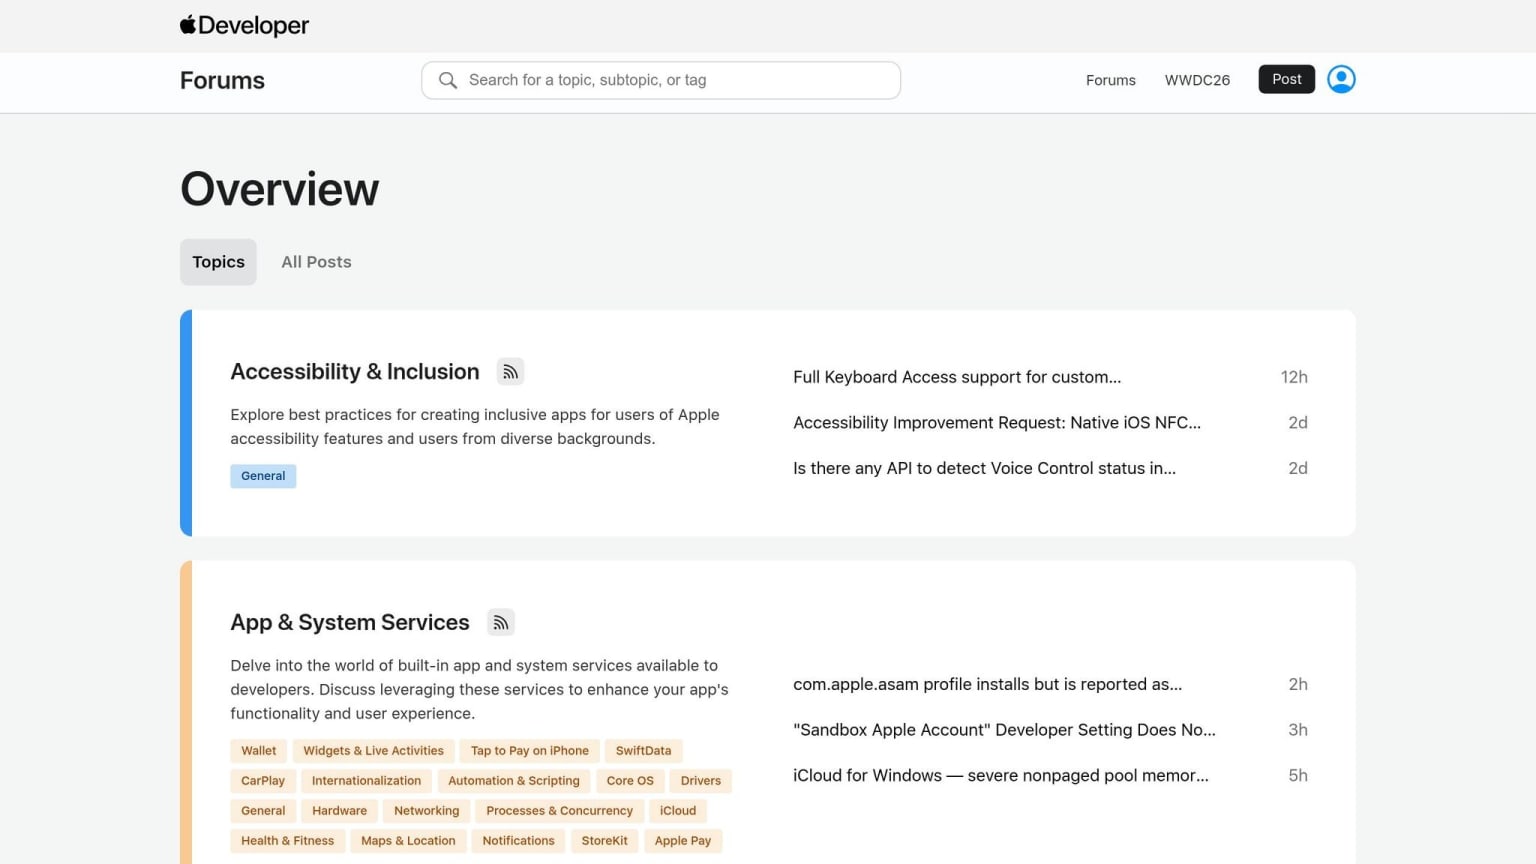Switch to the Topics tab
1536x864 pixels.
[218, 262]
